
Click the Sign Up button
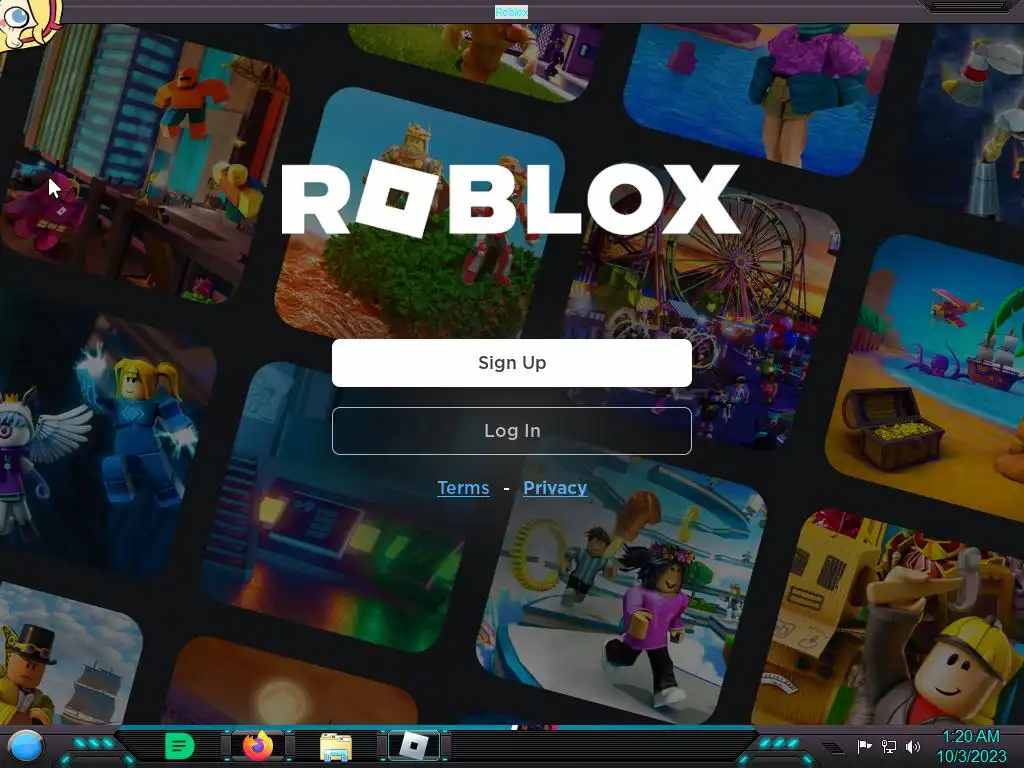[511, 363]
